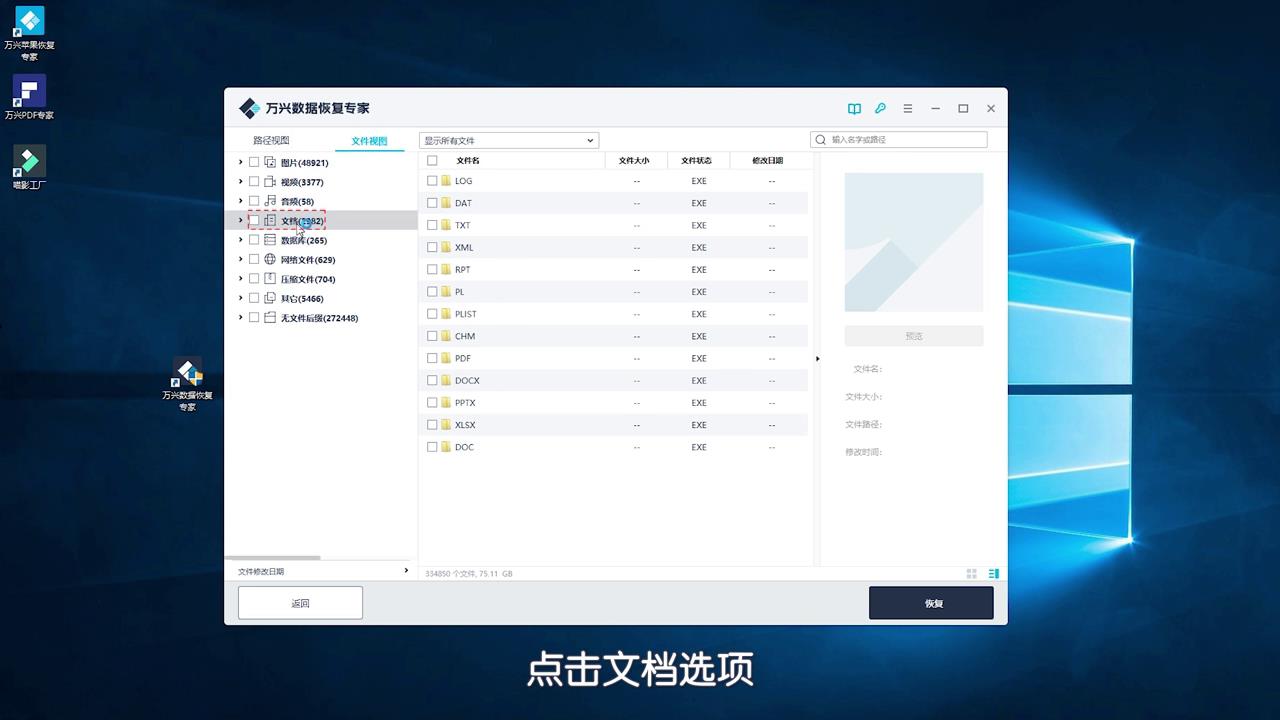Click the activation key icon
The height and width of the screenshot is (720, 1280).
(x=880, y=108)
